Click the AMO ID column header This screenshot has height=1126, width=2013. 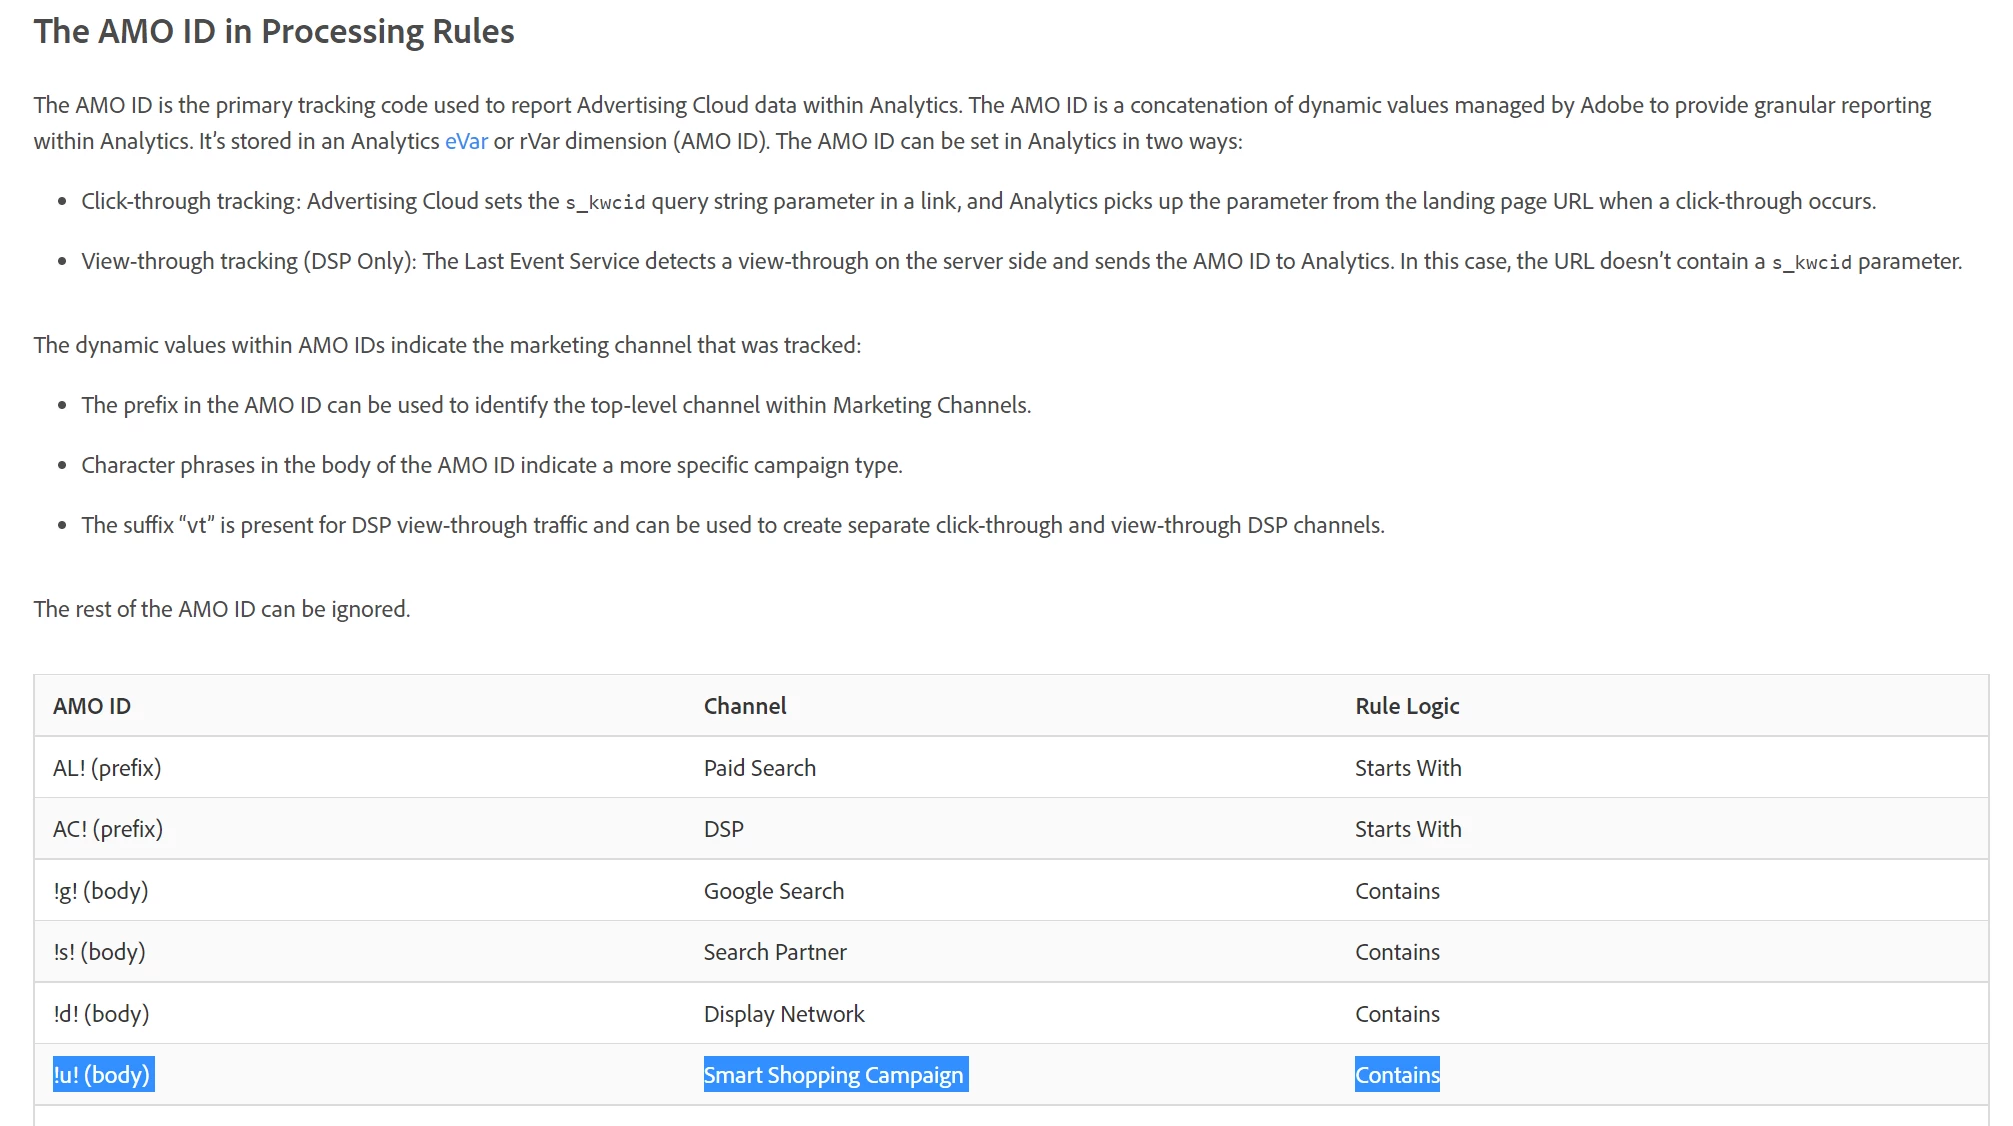tap(92, 706)
